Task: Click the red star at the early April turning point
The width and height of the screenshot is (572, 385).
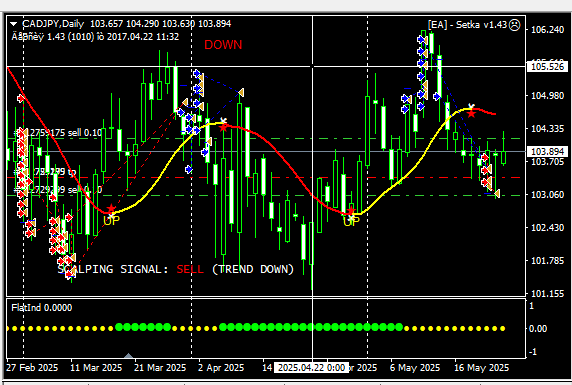Action: point(223,127)
